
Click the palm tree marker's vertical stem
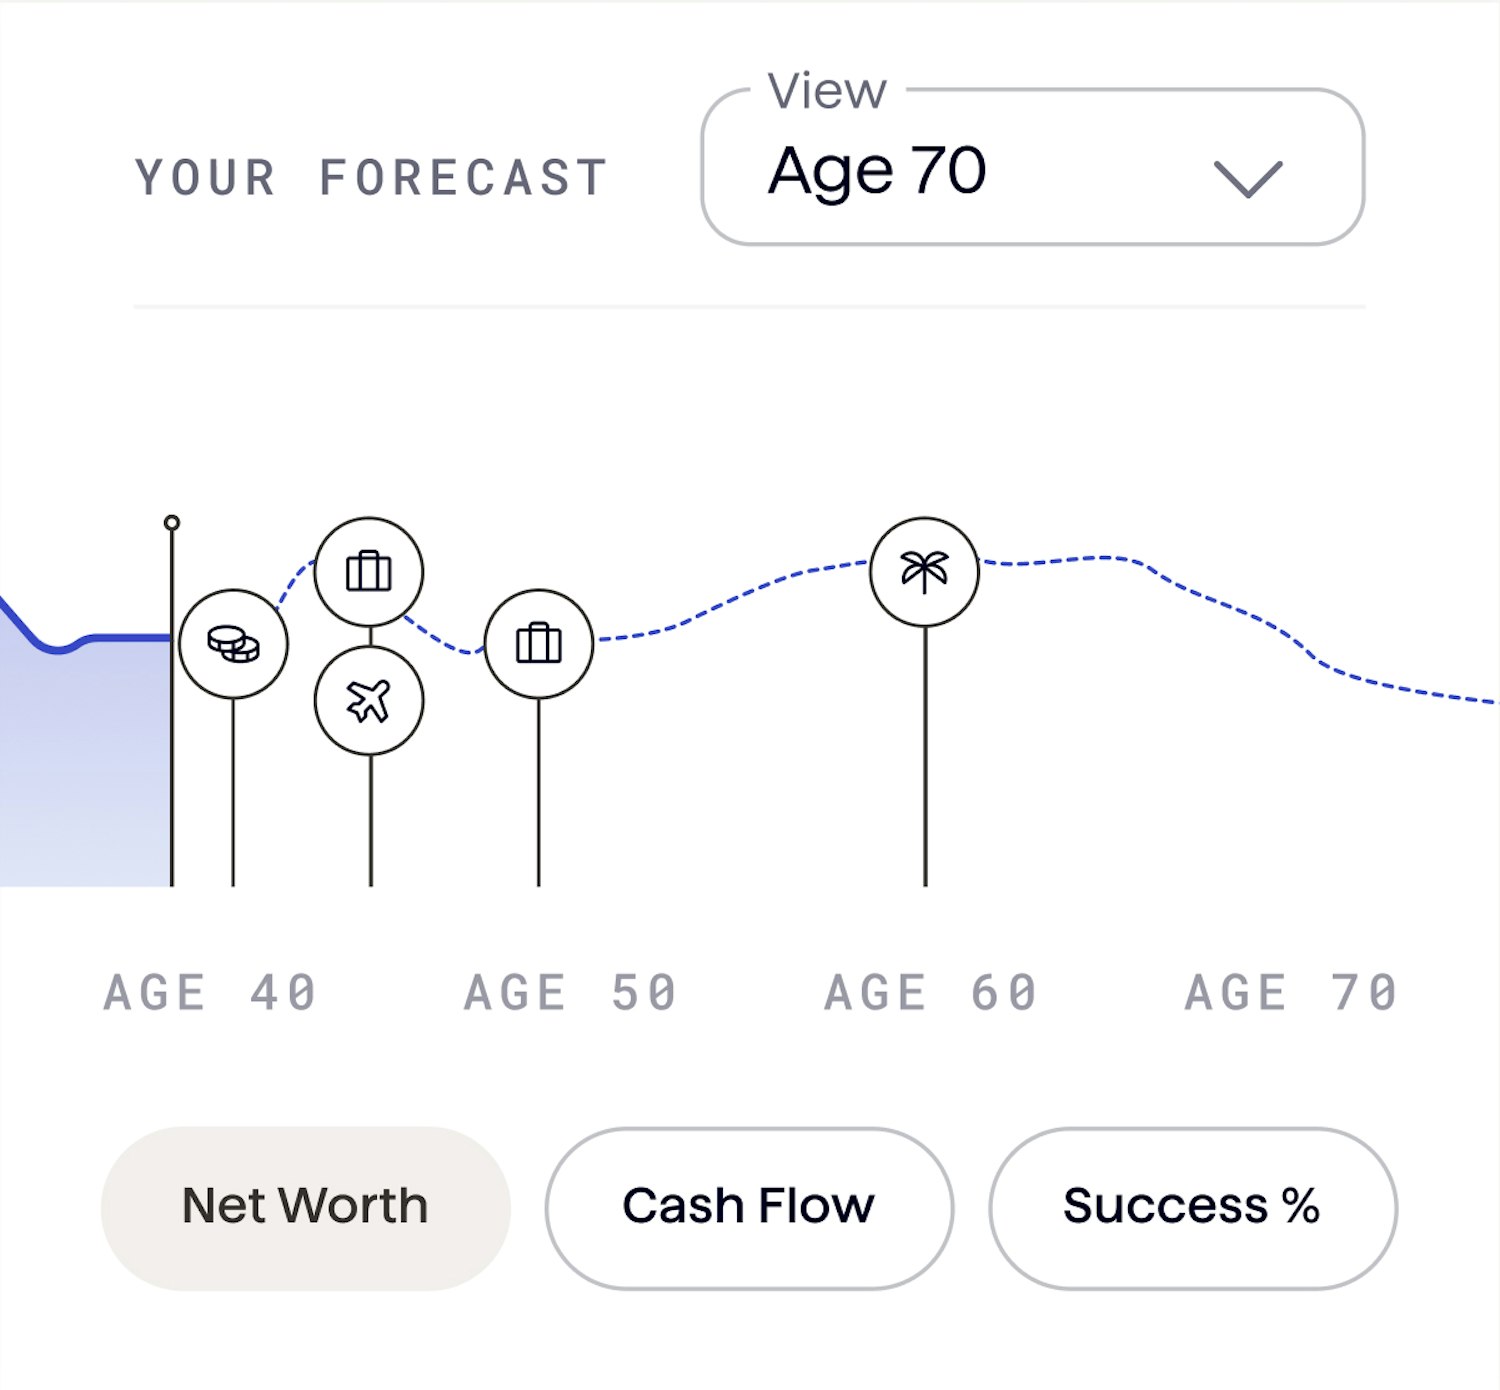(925, 757)
